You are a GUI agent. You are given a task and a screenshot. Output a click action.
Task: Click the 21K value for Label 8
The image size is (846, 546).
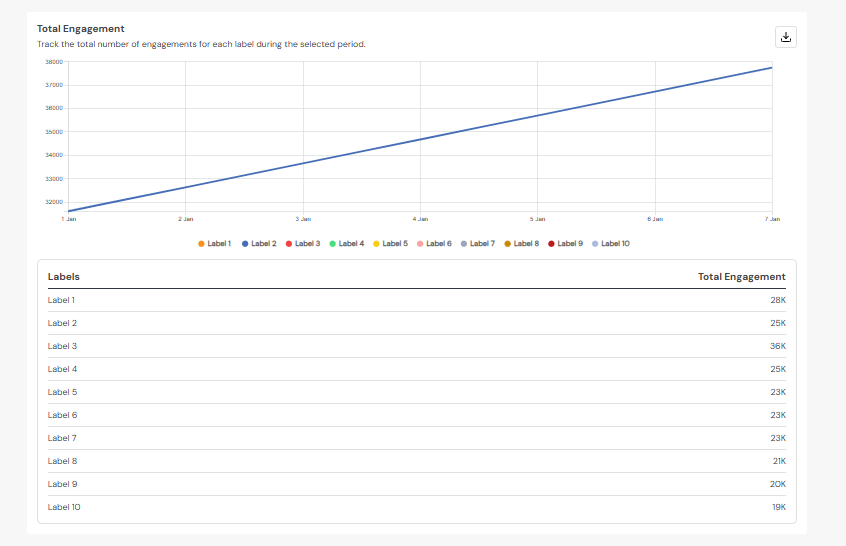pos(779,461)
